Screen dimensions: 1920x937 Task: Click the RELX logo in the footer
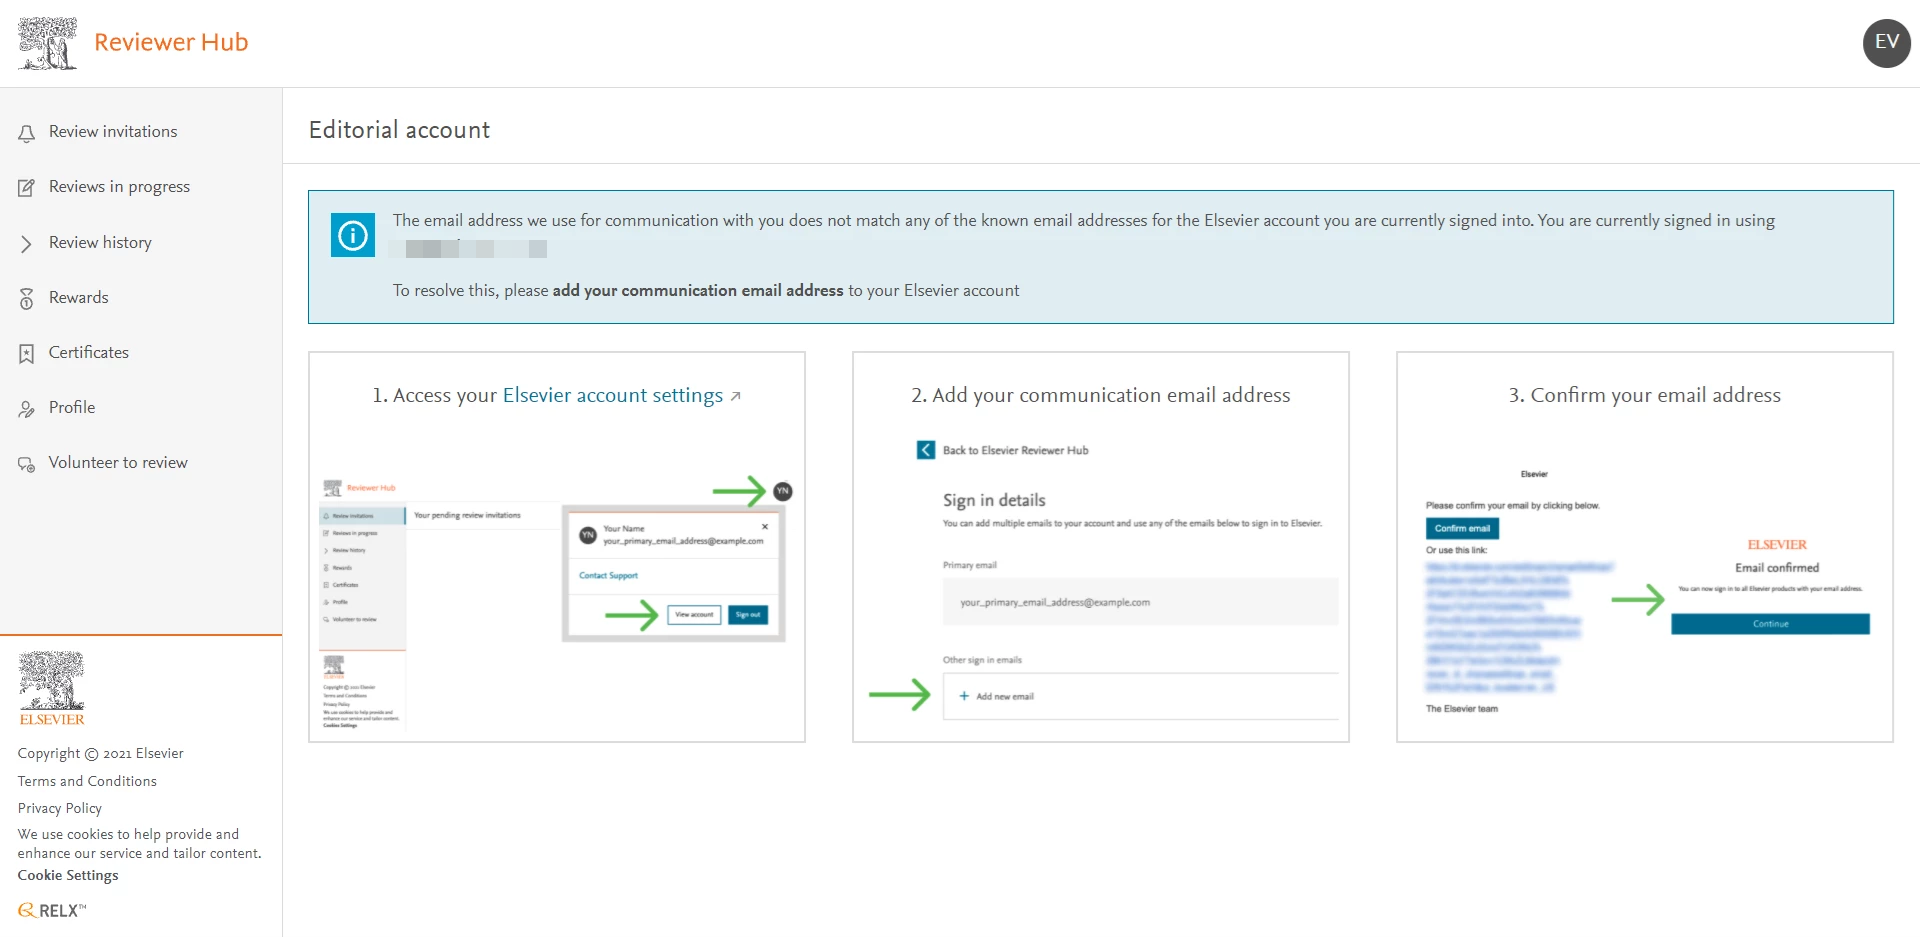click(50, 910)
